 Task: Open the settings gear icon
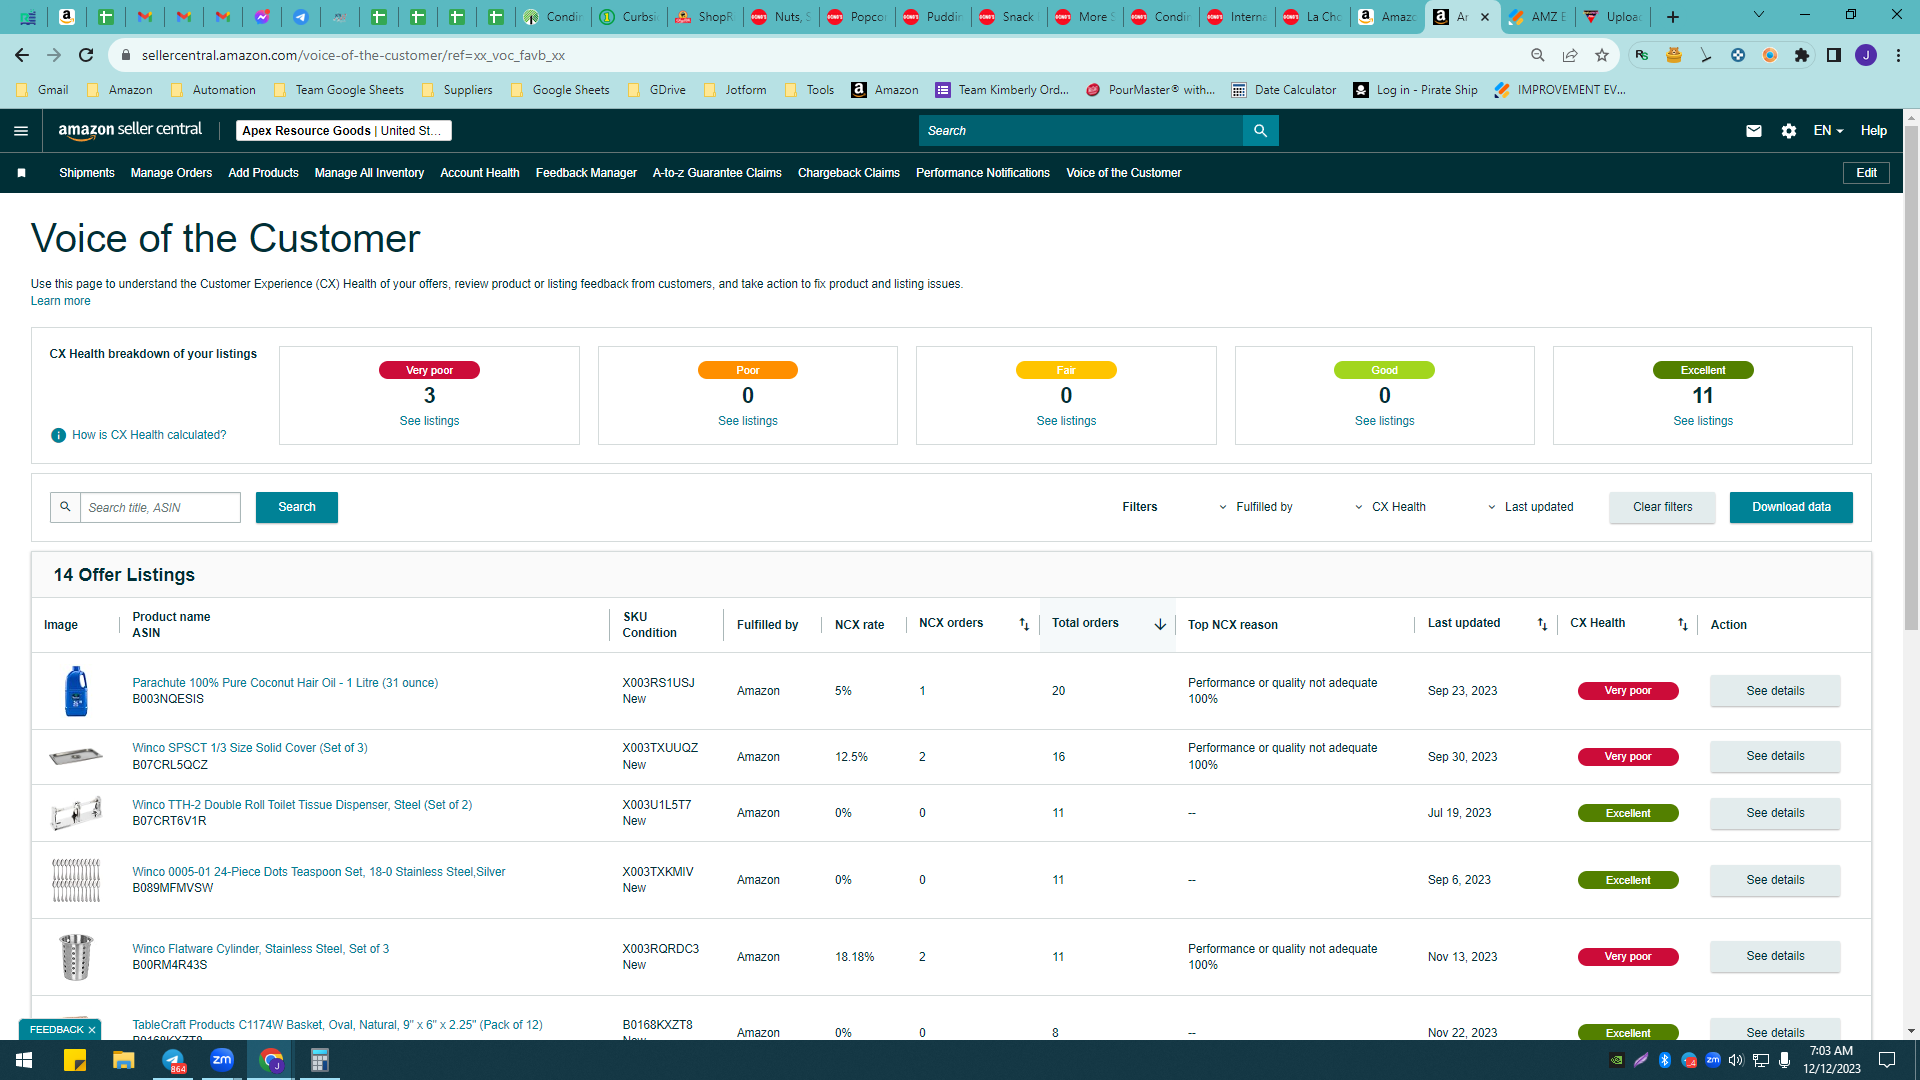click(x=1789, y=131)
